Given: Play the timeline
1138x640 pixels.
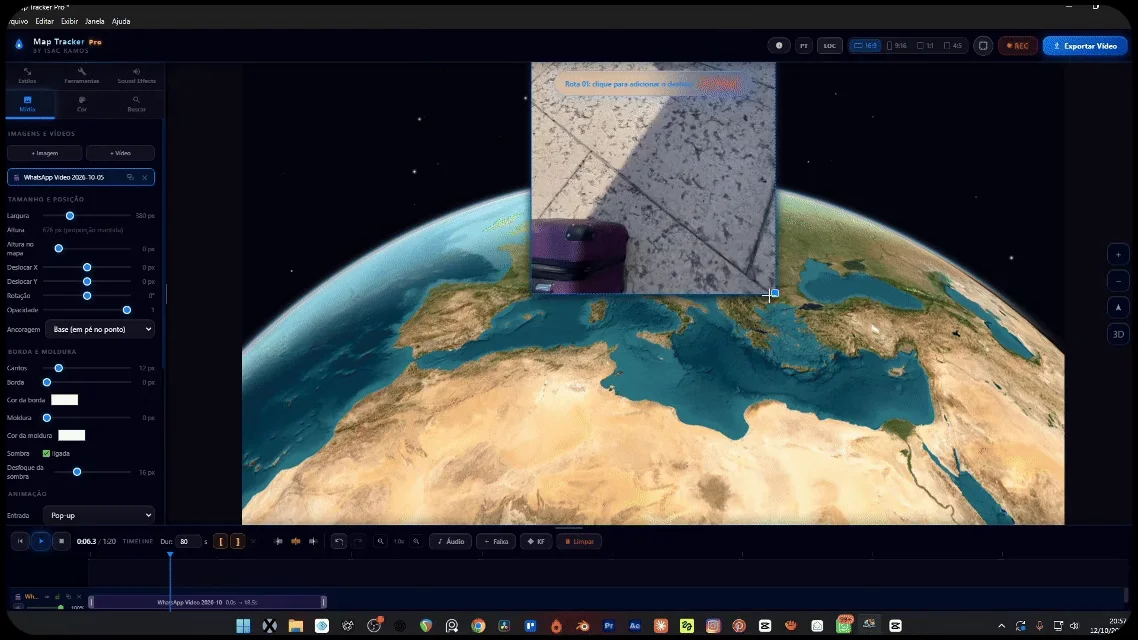Looking at the screenshot, I should 41,541.
